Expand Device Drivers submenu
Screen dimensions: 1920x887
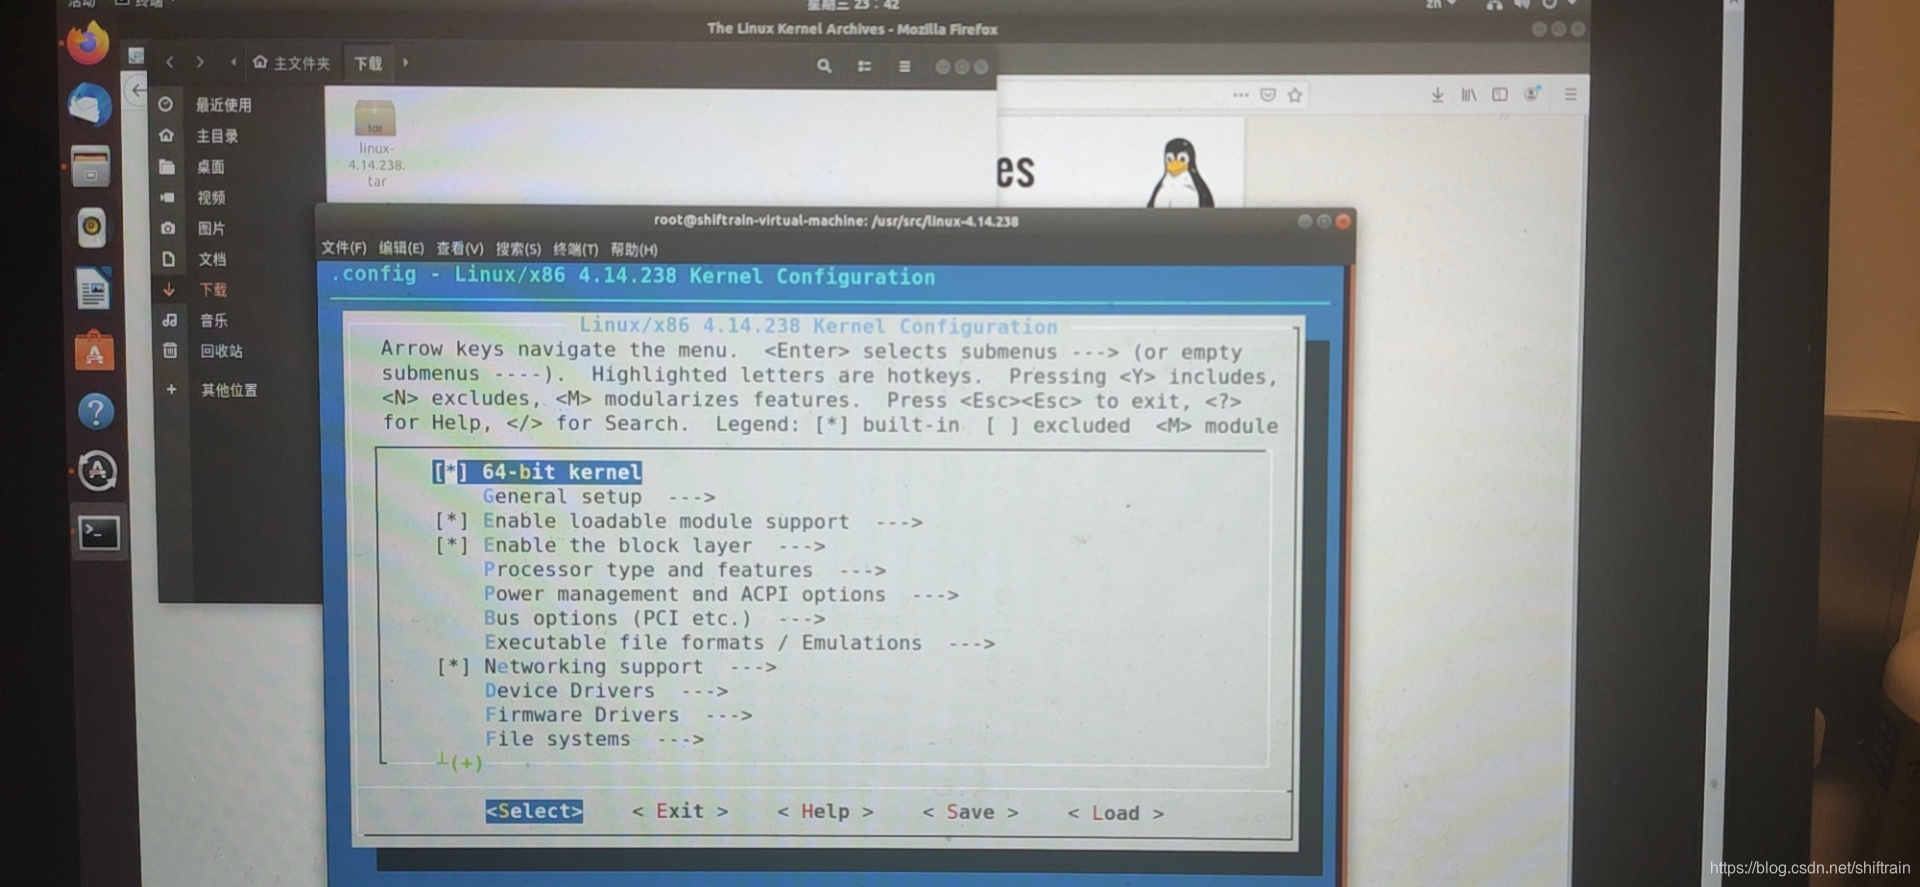point(606,691)
